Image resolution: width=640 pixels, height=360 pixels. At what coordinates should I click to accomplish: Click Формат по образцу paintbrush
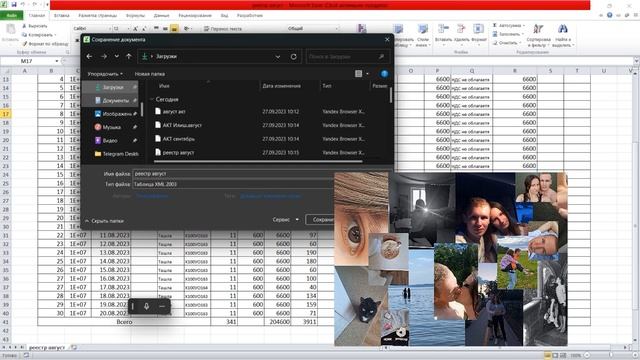pyautogui.click(x=45, y=43)
